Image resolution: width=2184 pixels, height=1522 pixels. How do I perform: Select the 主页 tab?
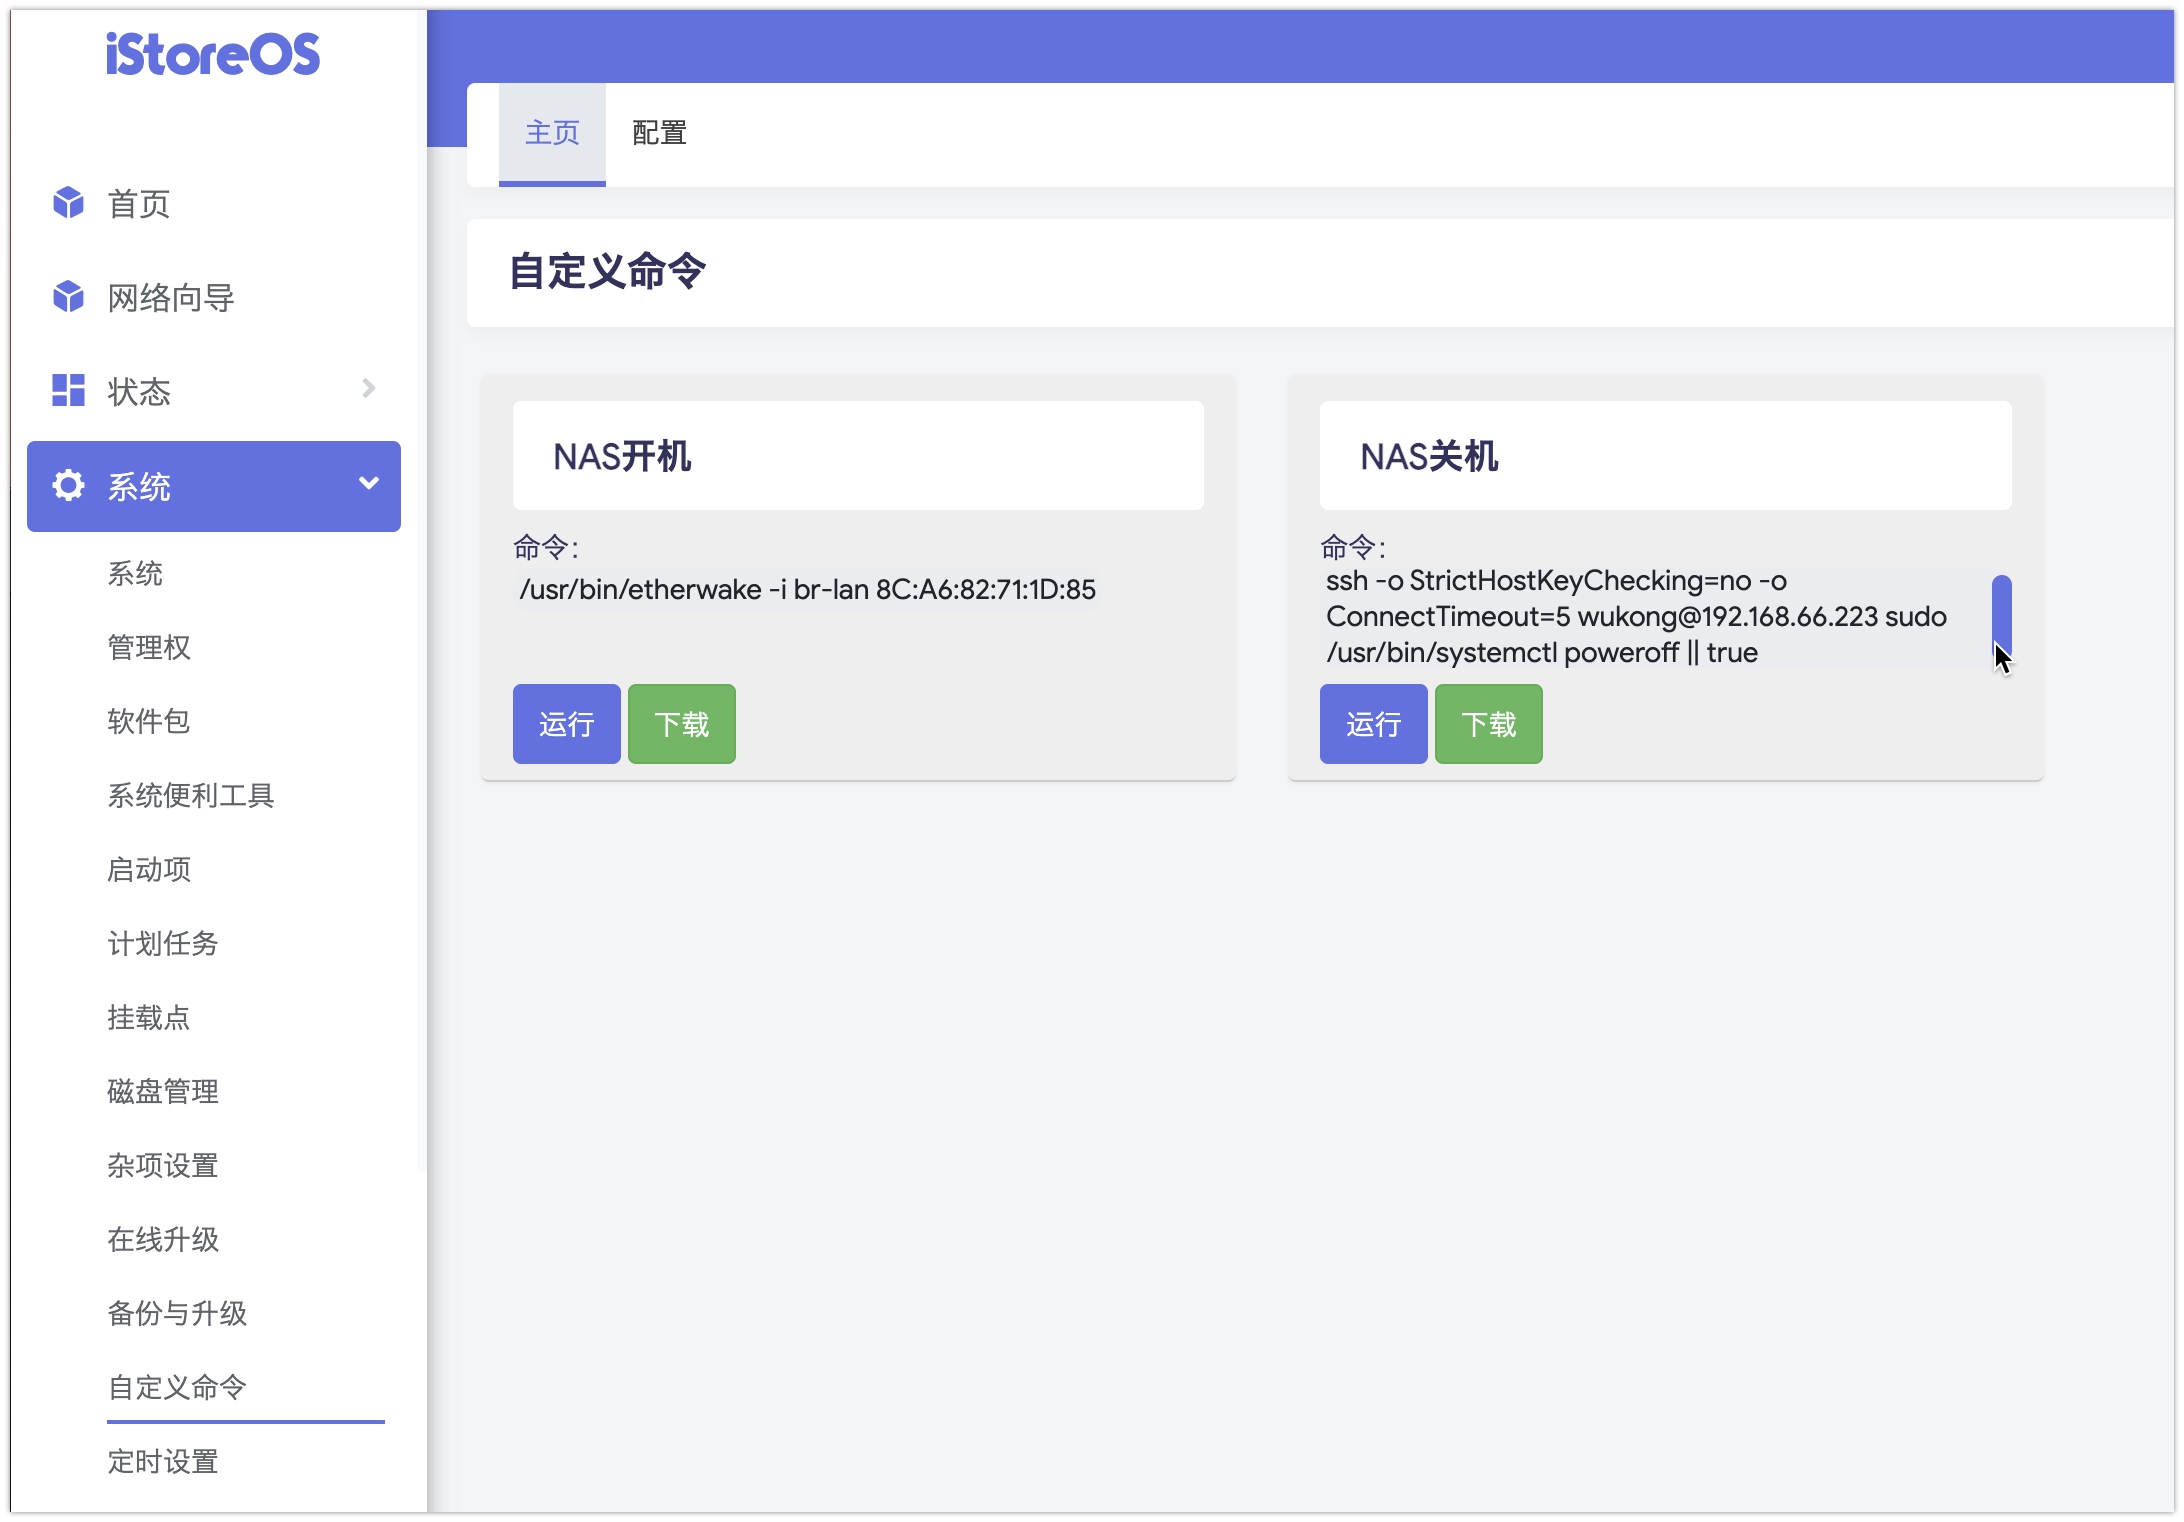click(x=552, y=133)
